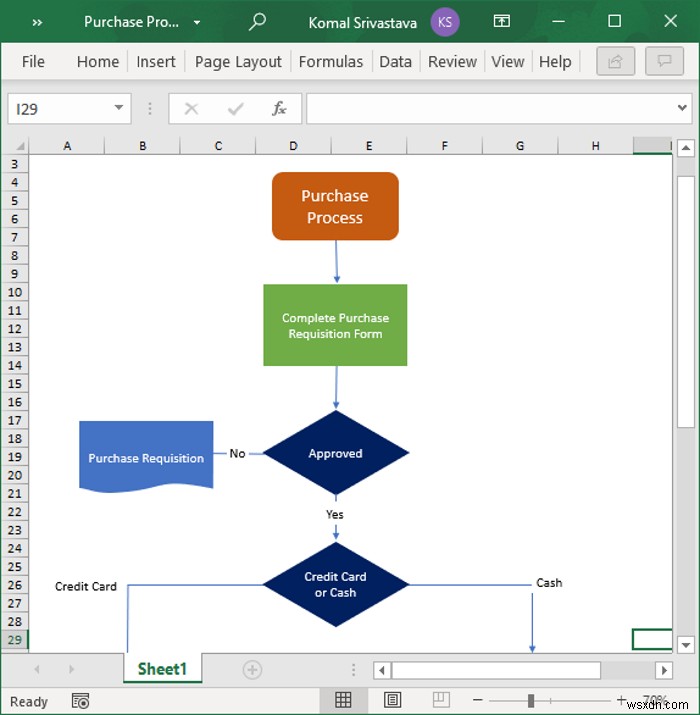700x715 pixels.
Task: Expand the Quick Access toolbar double-chevron
Action: pyautogui.click(x=37, y=22)
